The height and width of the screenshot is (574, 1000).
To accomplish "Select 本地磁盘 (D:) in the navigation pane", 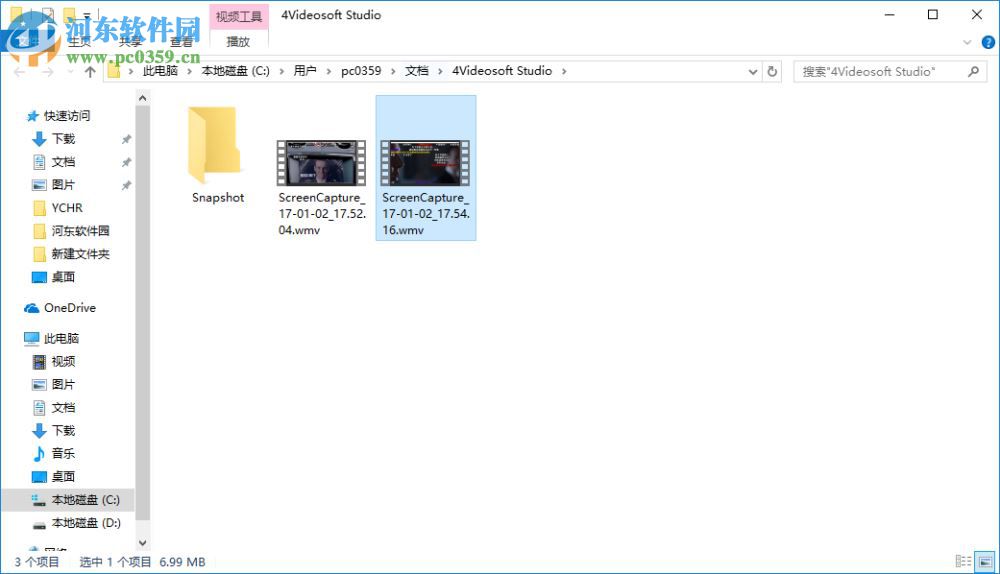I will [86, 523].
